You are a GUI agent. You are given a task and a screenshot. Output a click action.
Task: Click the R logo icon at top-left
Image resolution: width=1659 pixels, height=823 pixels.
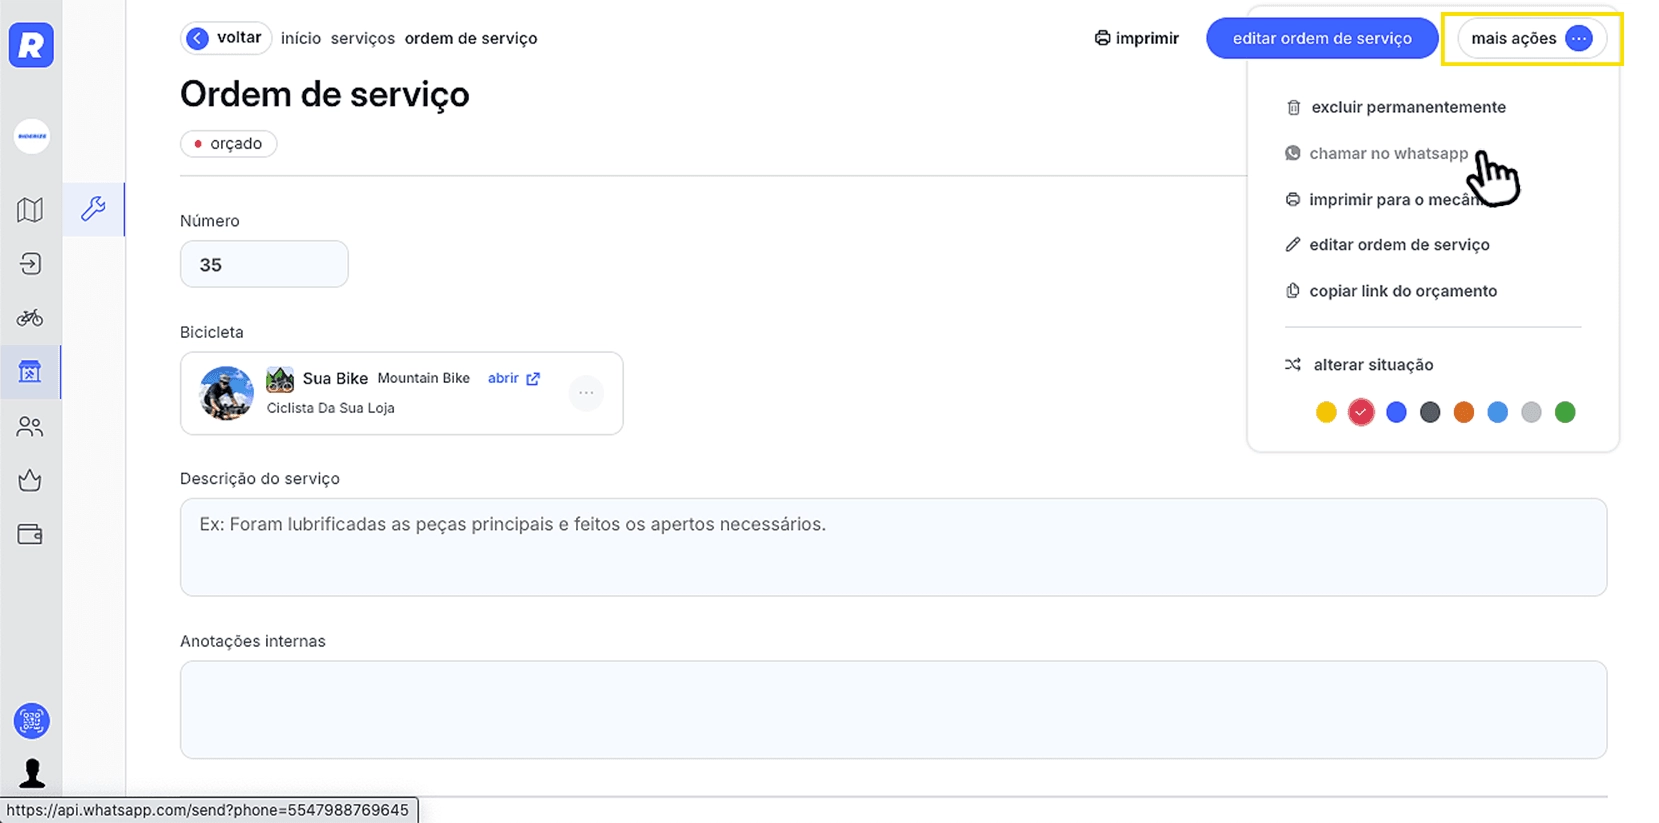click(x=31, y=45)
